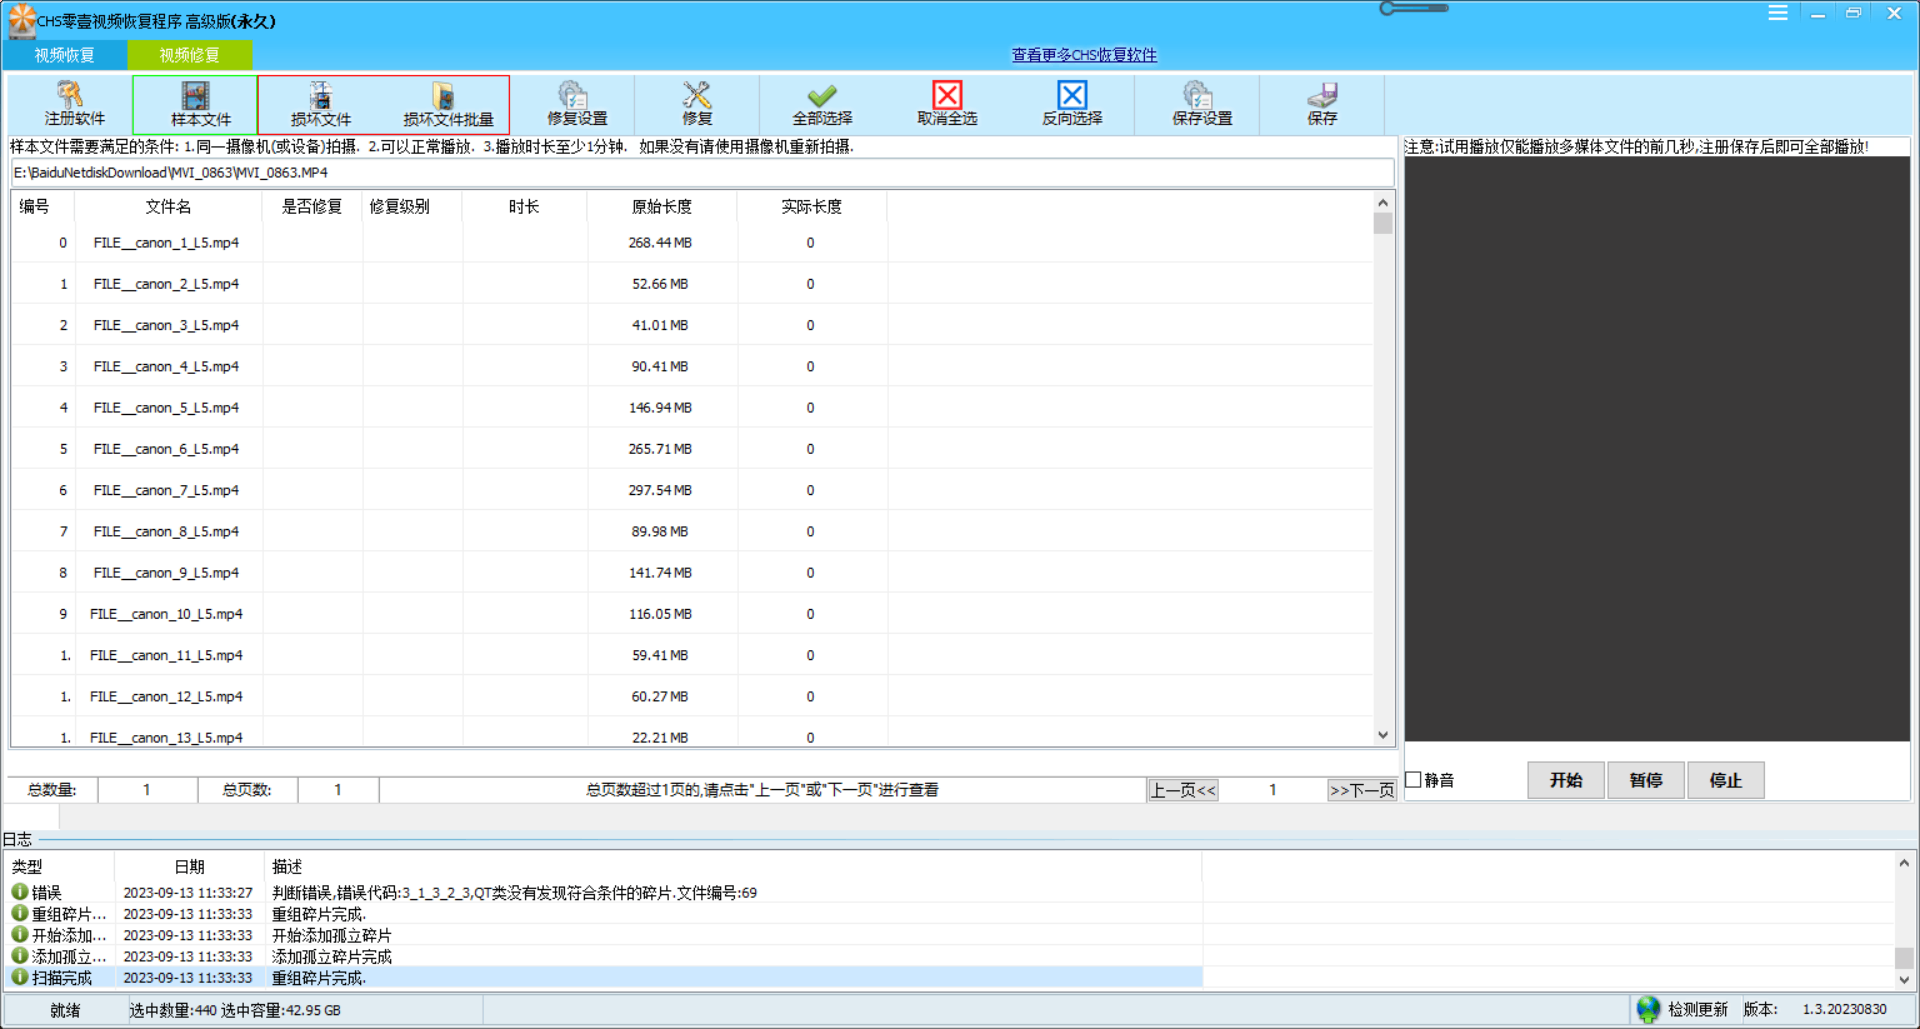Select the 样本文件 sample file tool

197,105
